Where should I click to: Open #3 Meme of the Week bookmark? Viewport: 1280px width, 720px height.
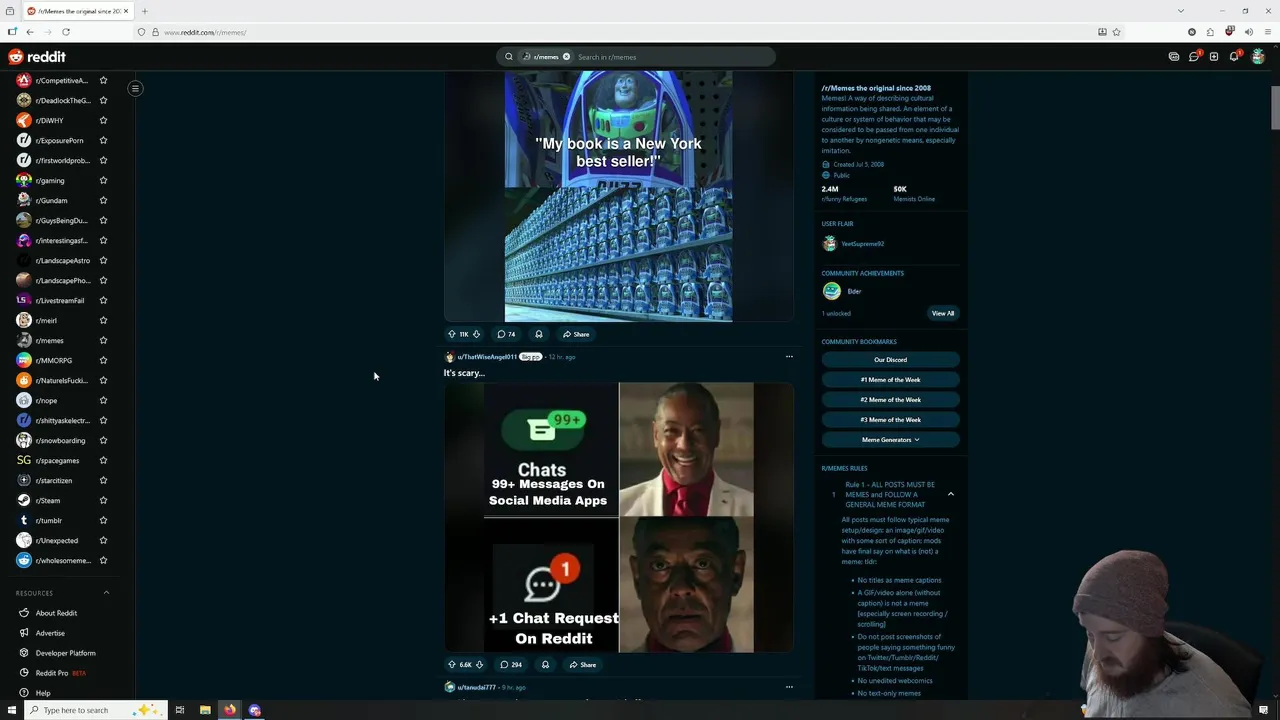click(x=890, y=420)
